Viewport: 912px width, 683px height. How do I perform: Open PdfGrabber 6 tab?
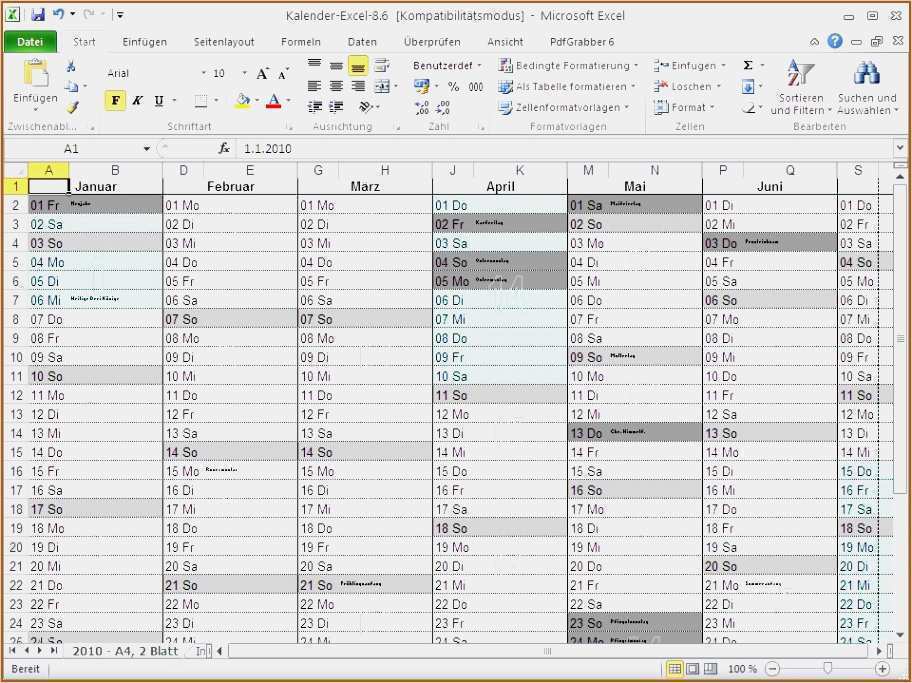point(582,42)
